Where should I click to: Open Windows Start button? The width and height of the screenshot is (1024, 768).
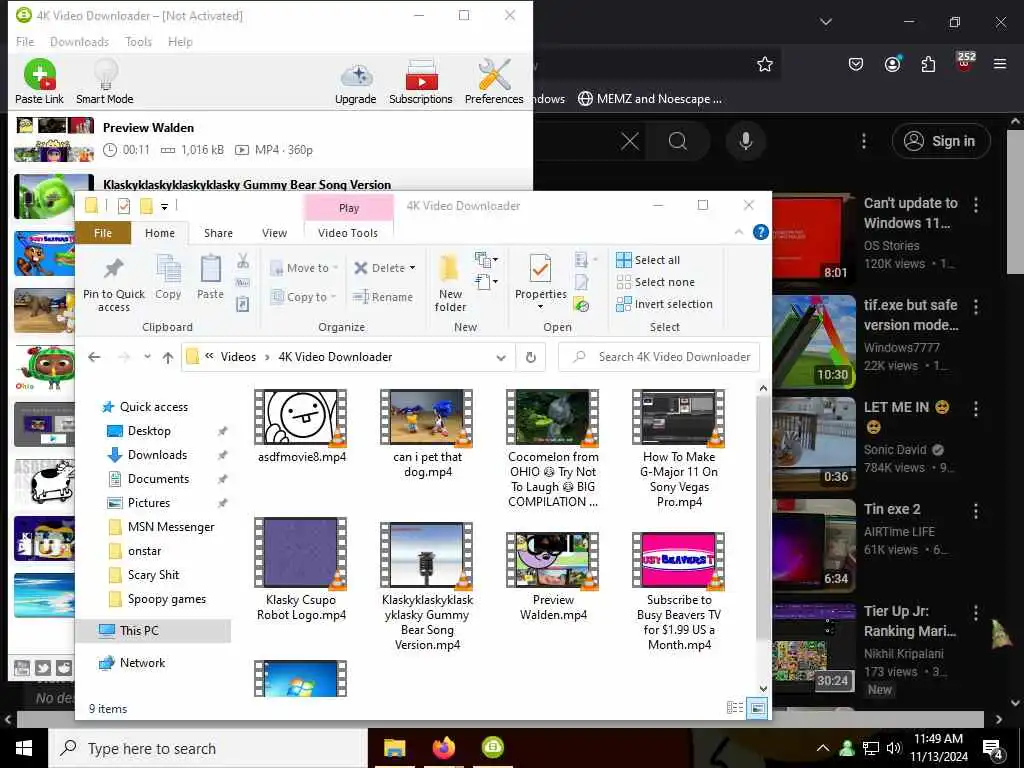pyautogui.click(x=24, y=748)
